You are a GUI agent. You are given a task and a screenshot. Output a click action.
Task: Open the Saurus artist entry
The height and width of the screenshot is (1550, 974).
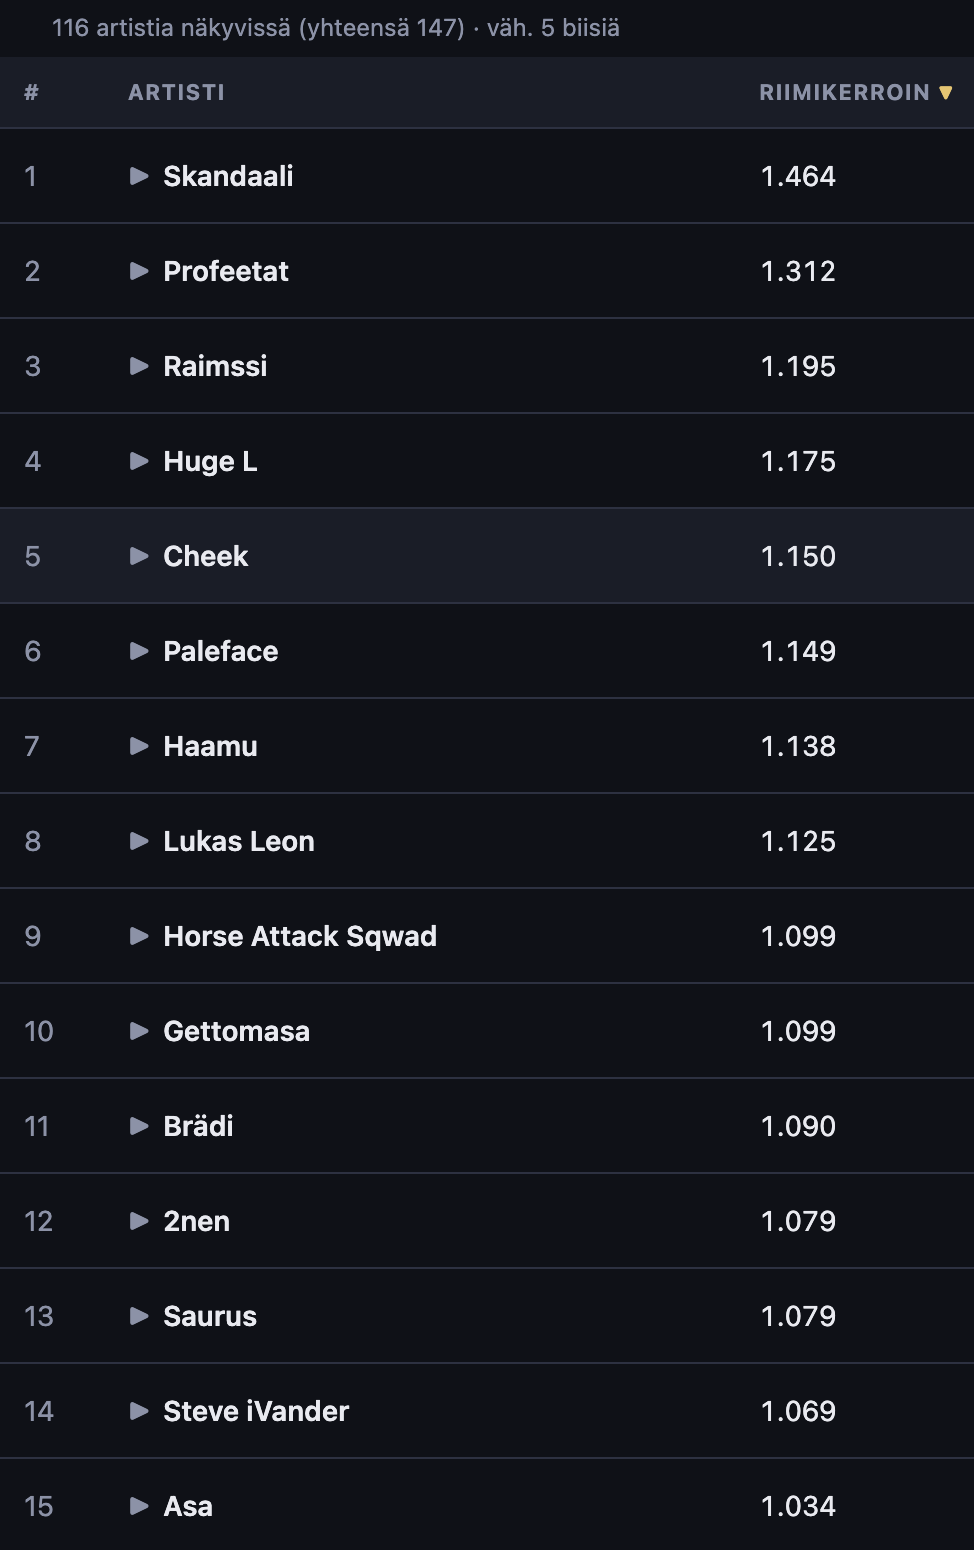[210, 1316]
